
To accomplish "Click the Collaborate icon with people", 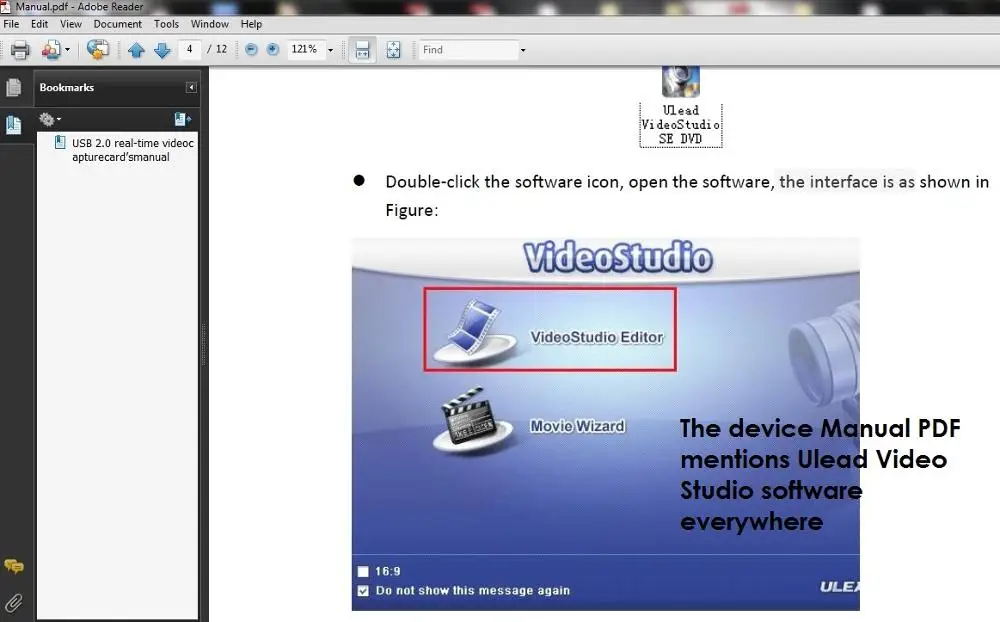I will coord(51,50).
